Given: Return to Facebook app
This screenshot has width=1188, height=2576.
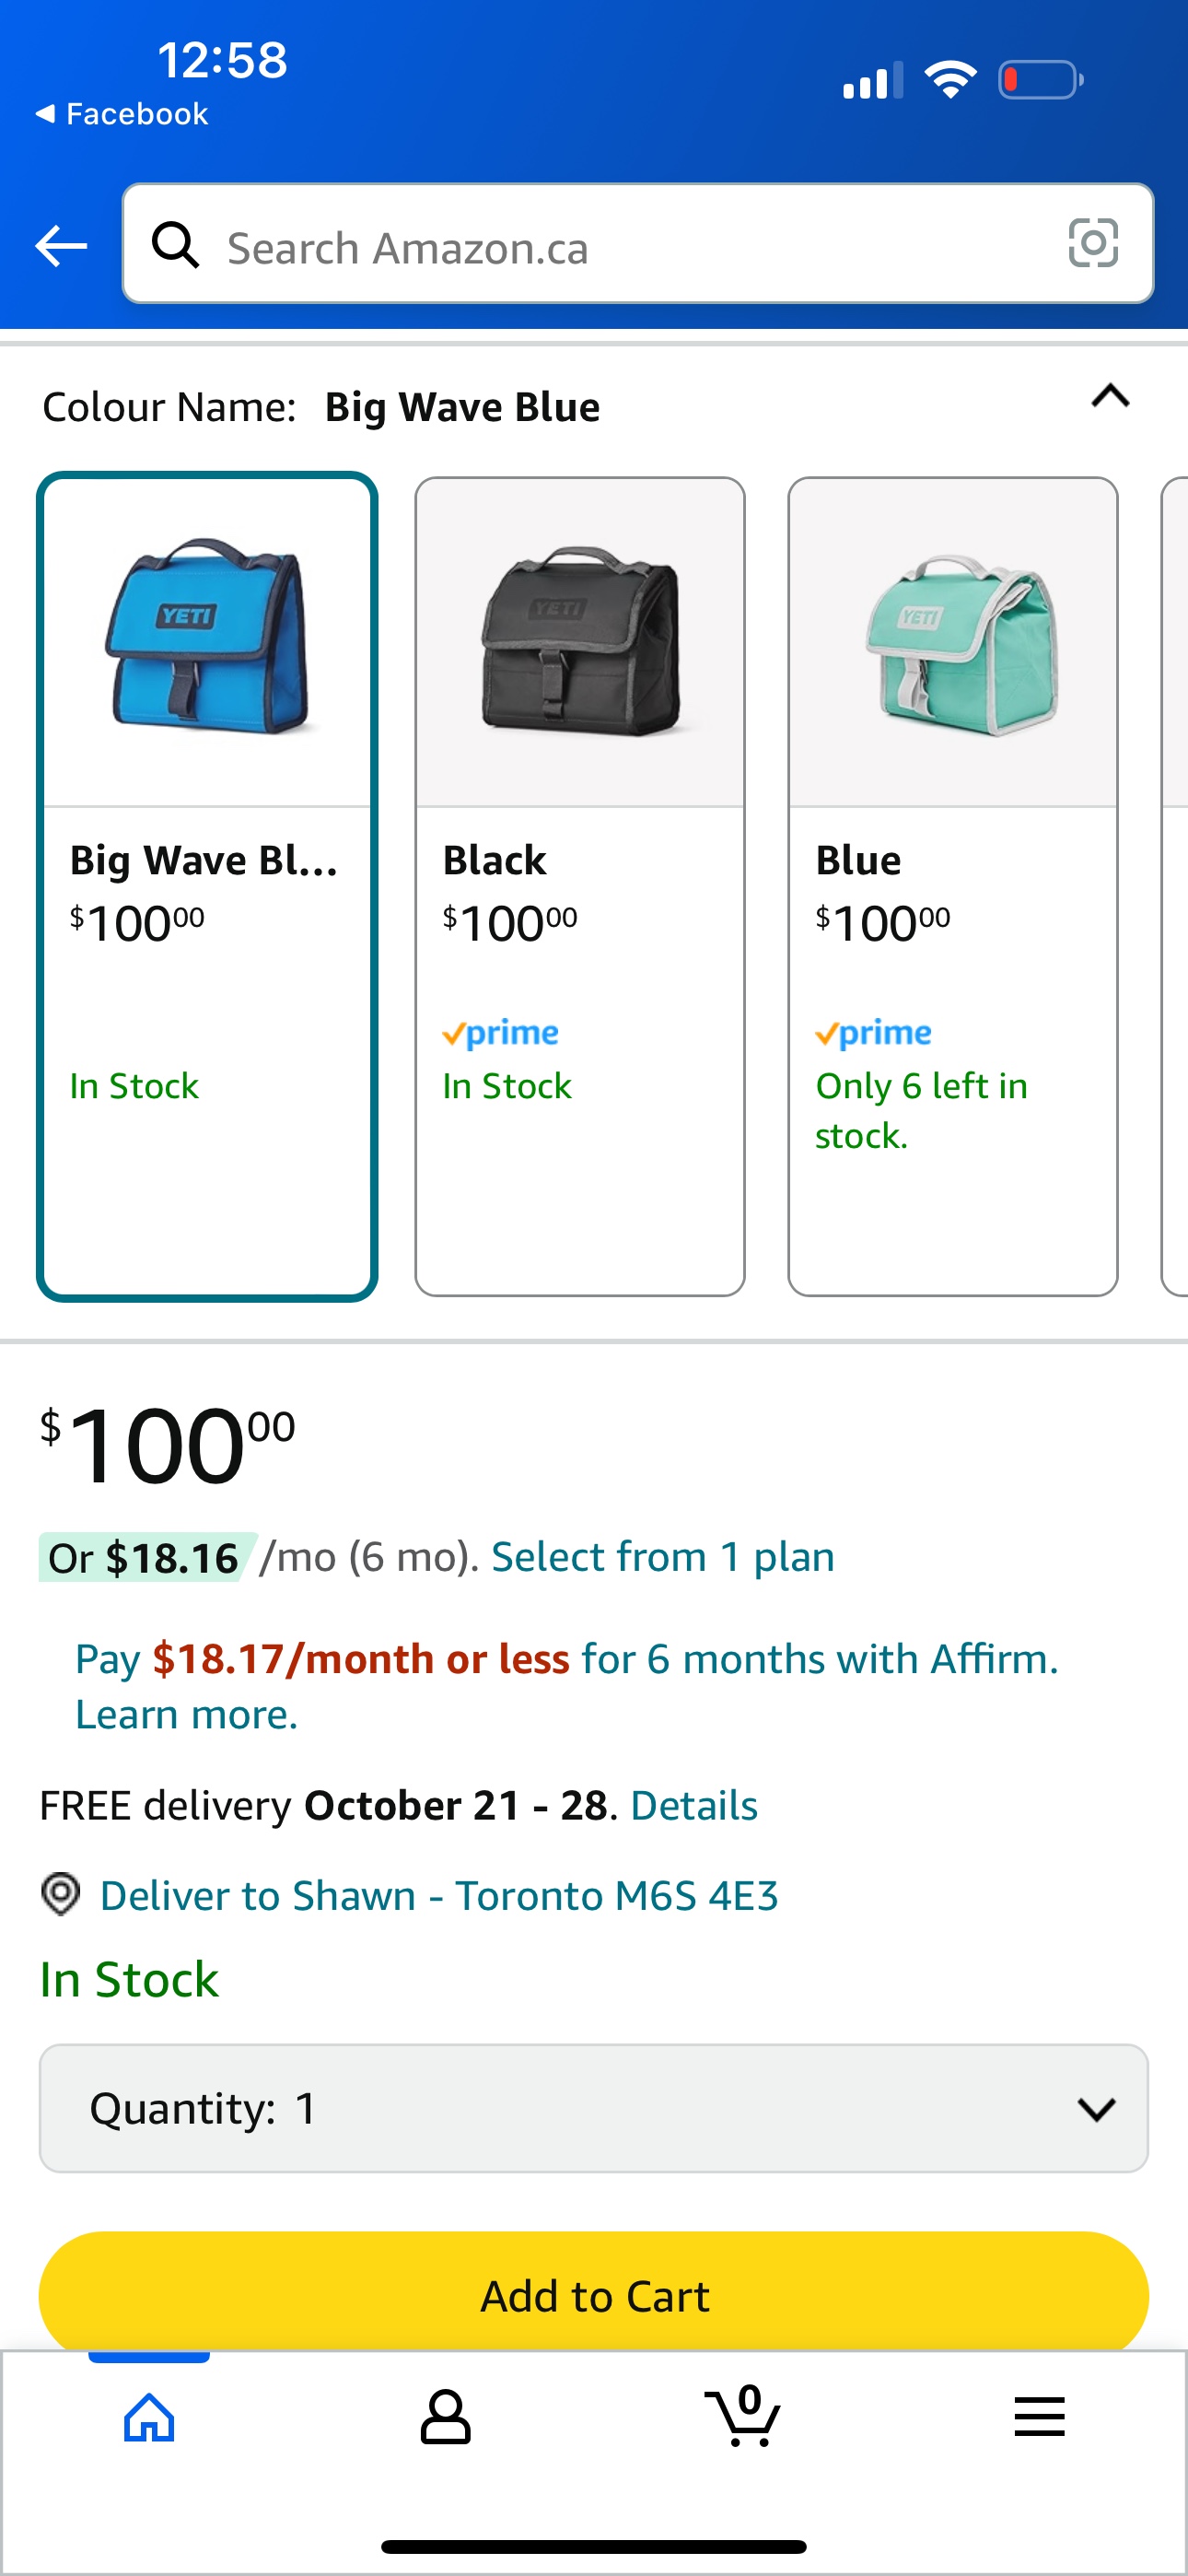Looking at the screenshot, I should (122, 114).
